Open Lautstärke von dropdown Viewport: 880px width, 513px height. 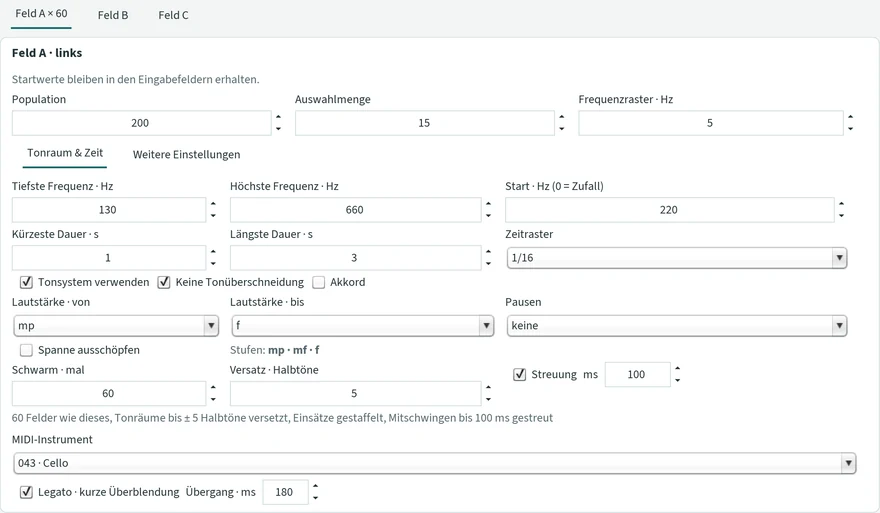pos(116,326)
